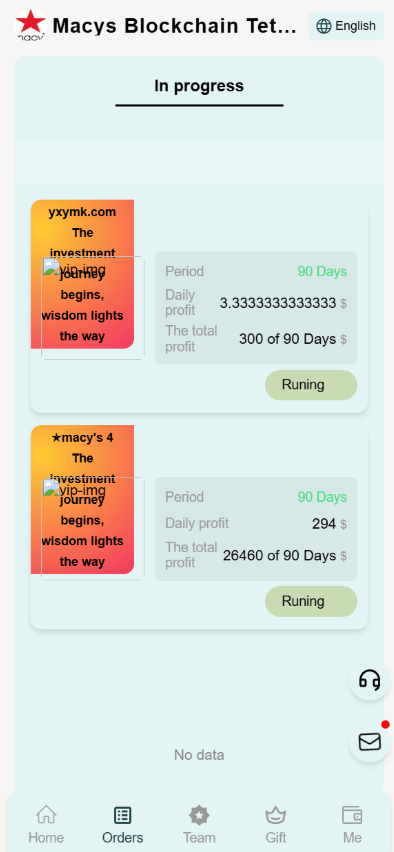Select the In progress tab

(199, 86)
